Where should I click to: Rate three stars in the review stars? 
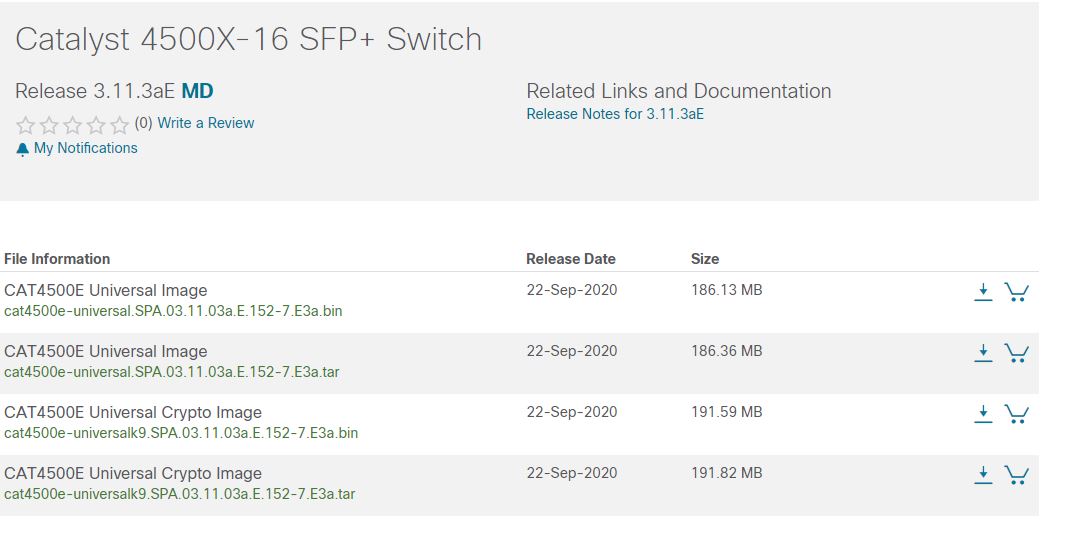tap(73, 125)
